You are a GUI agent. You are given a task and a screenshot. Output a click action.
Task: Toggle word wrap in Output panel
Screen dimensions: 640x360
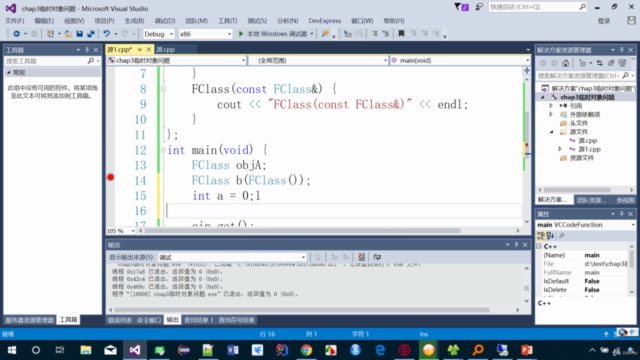coord(377,257)
